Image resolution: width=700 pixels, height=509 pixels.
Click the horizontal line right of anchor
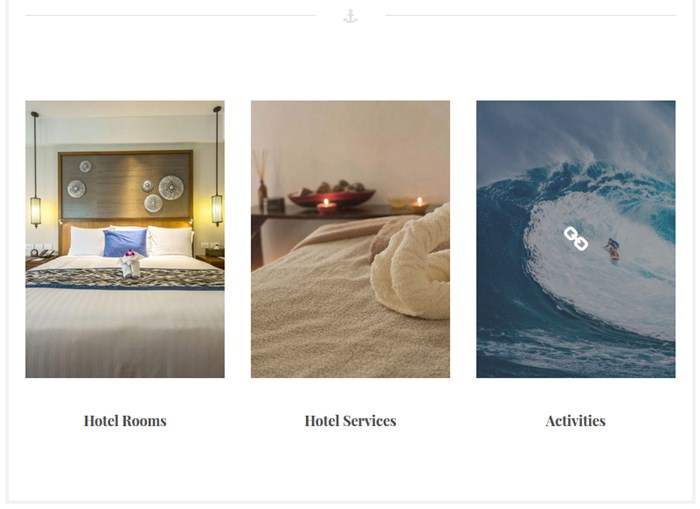point(530,15)
